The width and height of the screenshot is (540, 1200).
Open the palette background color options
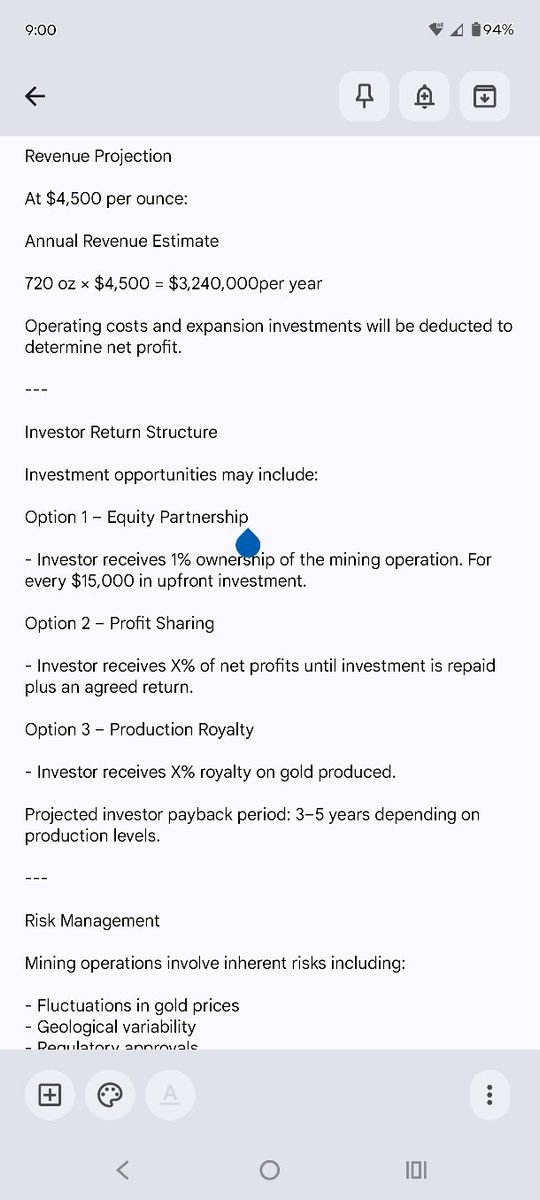tap(110, 1095)
